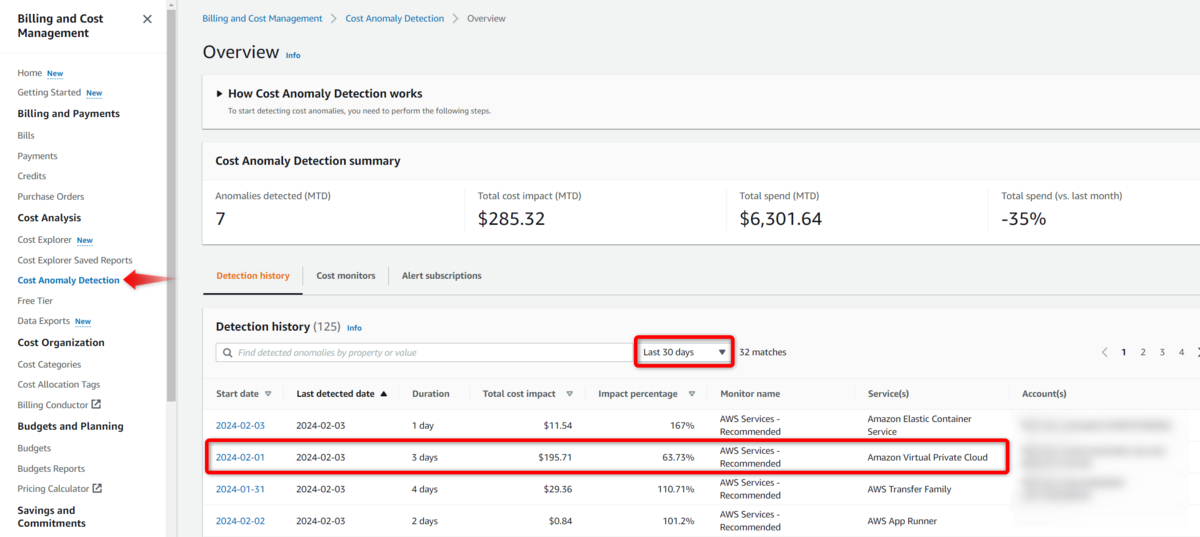The image size is (1200, 537).
Task: Click Amazon Elastic Container Service cell
Action: click(919, 426)
